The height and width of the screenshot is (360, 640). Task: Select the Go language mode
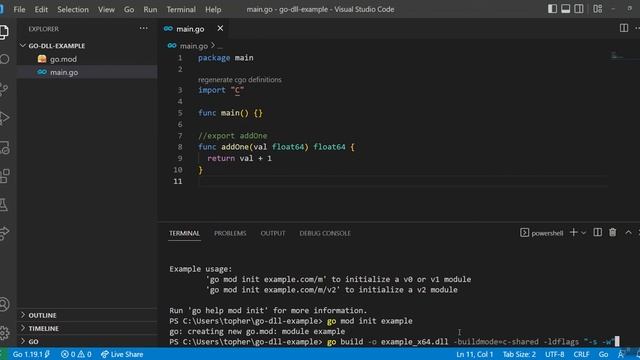pyautogui.click(x=603, y=354)
